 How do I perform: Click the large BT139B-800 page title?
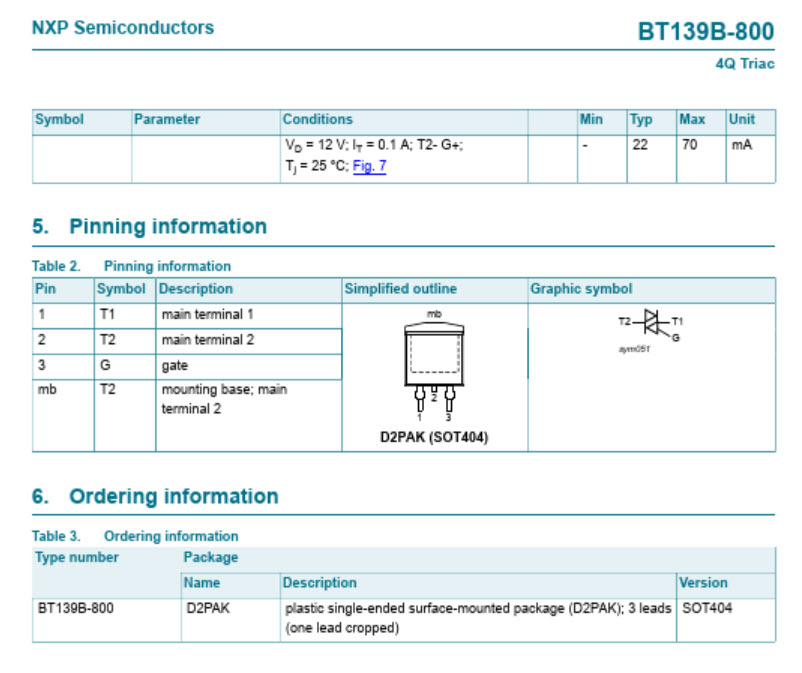pyautogui.click(x=706, y=31)
